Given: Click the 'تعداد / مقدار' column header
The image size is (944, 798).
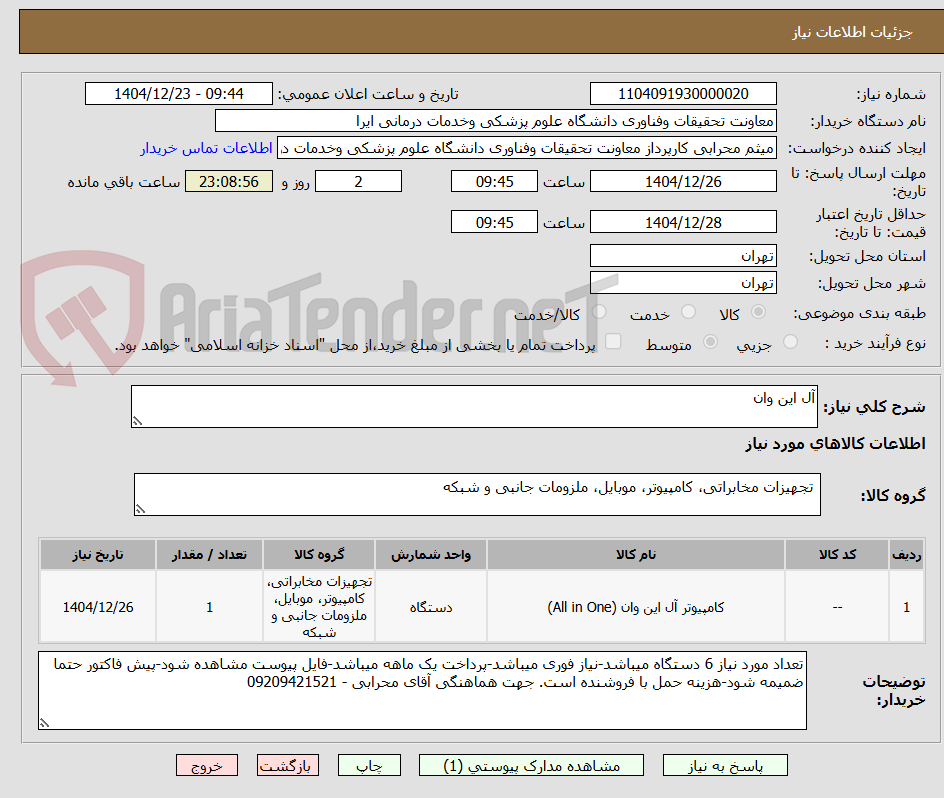Looking at the screenshot, I should click(210, 555).
